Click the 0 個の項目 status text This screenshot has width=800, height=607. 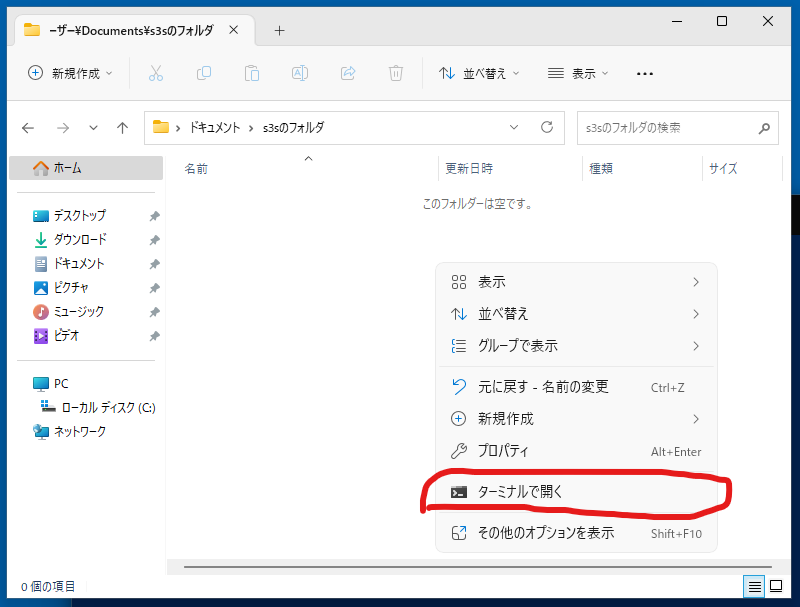tap(48, 587)
